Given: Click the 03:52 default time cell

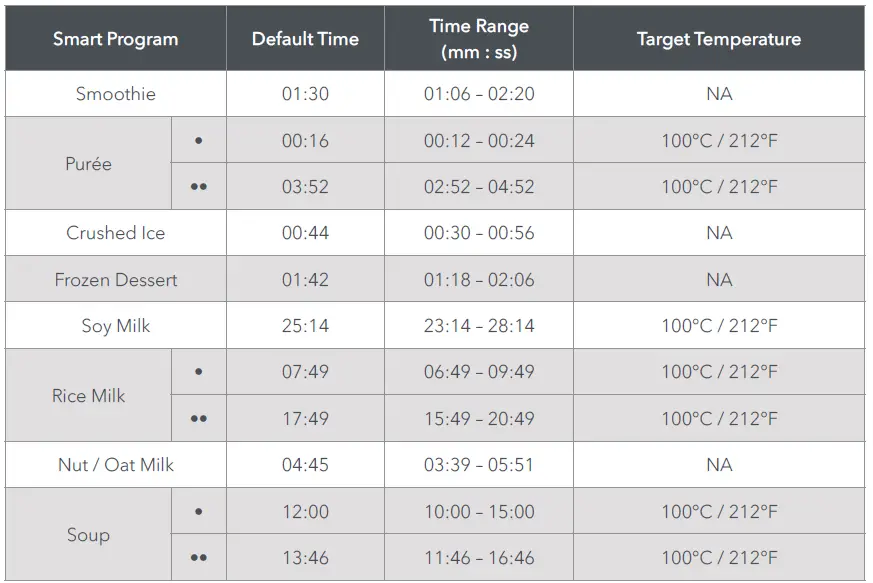Looking at the screenshot, I should tap(305, 187).
